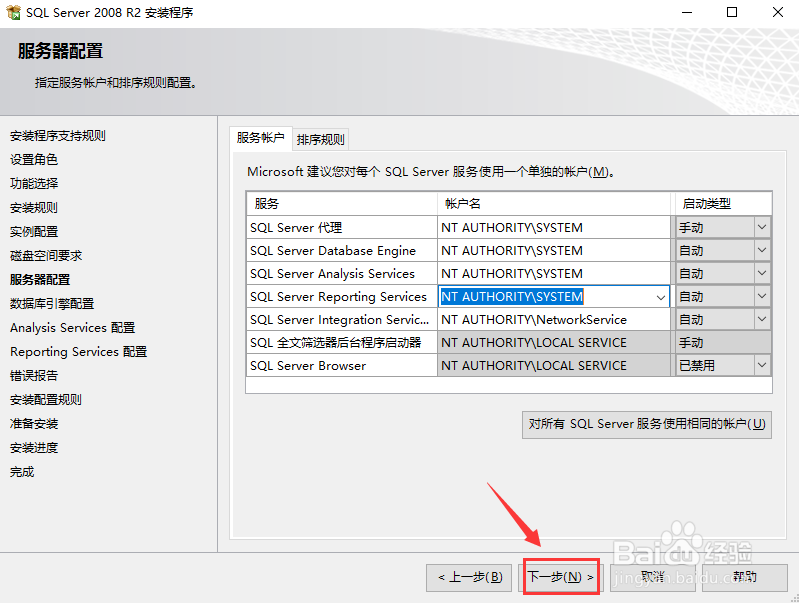Select SQL 全文筛选器后台程序启动器 service cell

coord(342,342)
